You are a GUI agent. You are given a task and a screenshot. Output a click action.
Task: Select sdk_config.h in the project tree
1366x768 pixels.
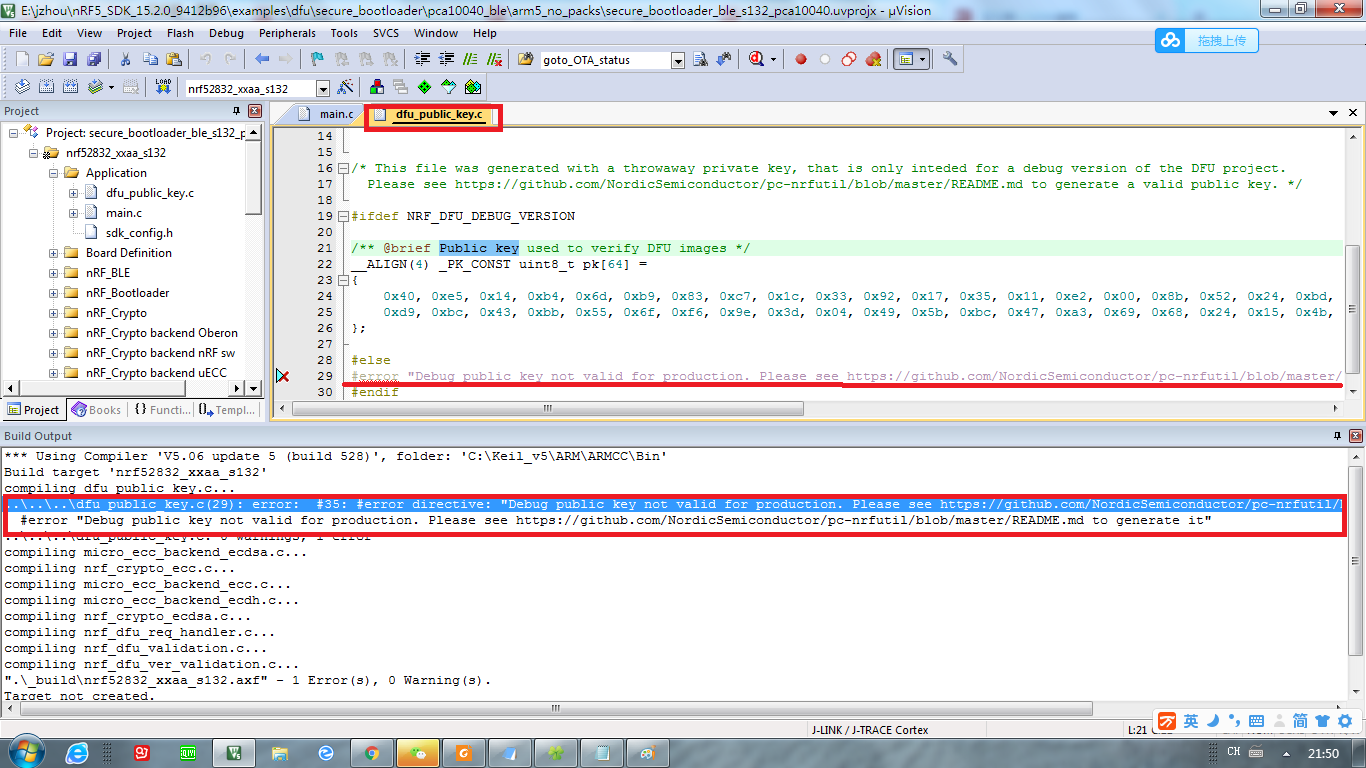click(138, 233)
